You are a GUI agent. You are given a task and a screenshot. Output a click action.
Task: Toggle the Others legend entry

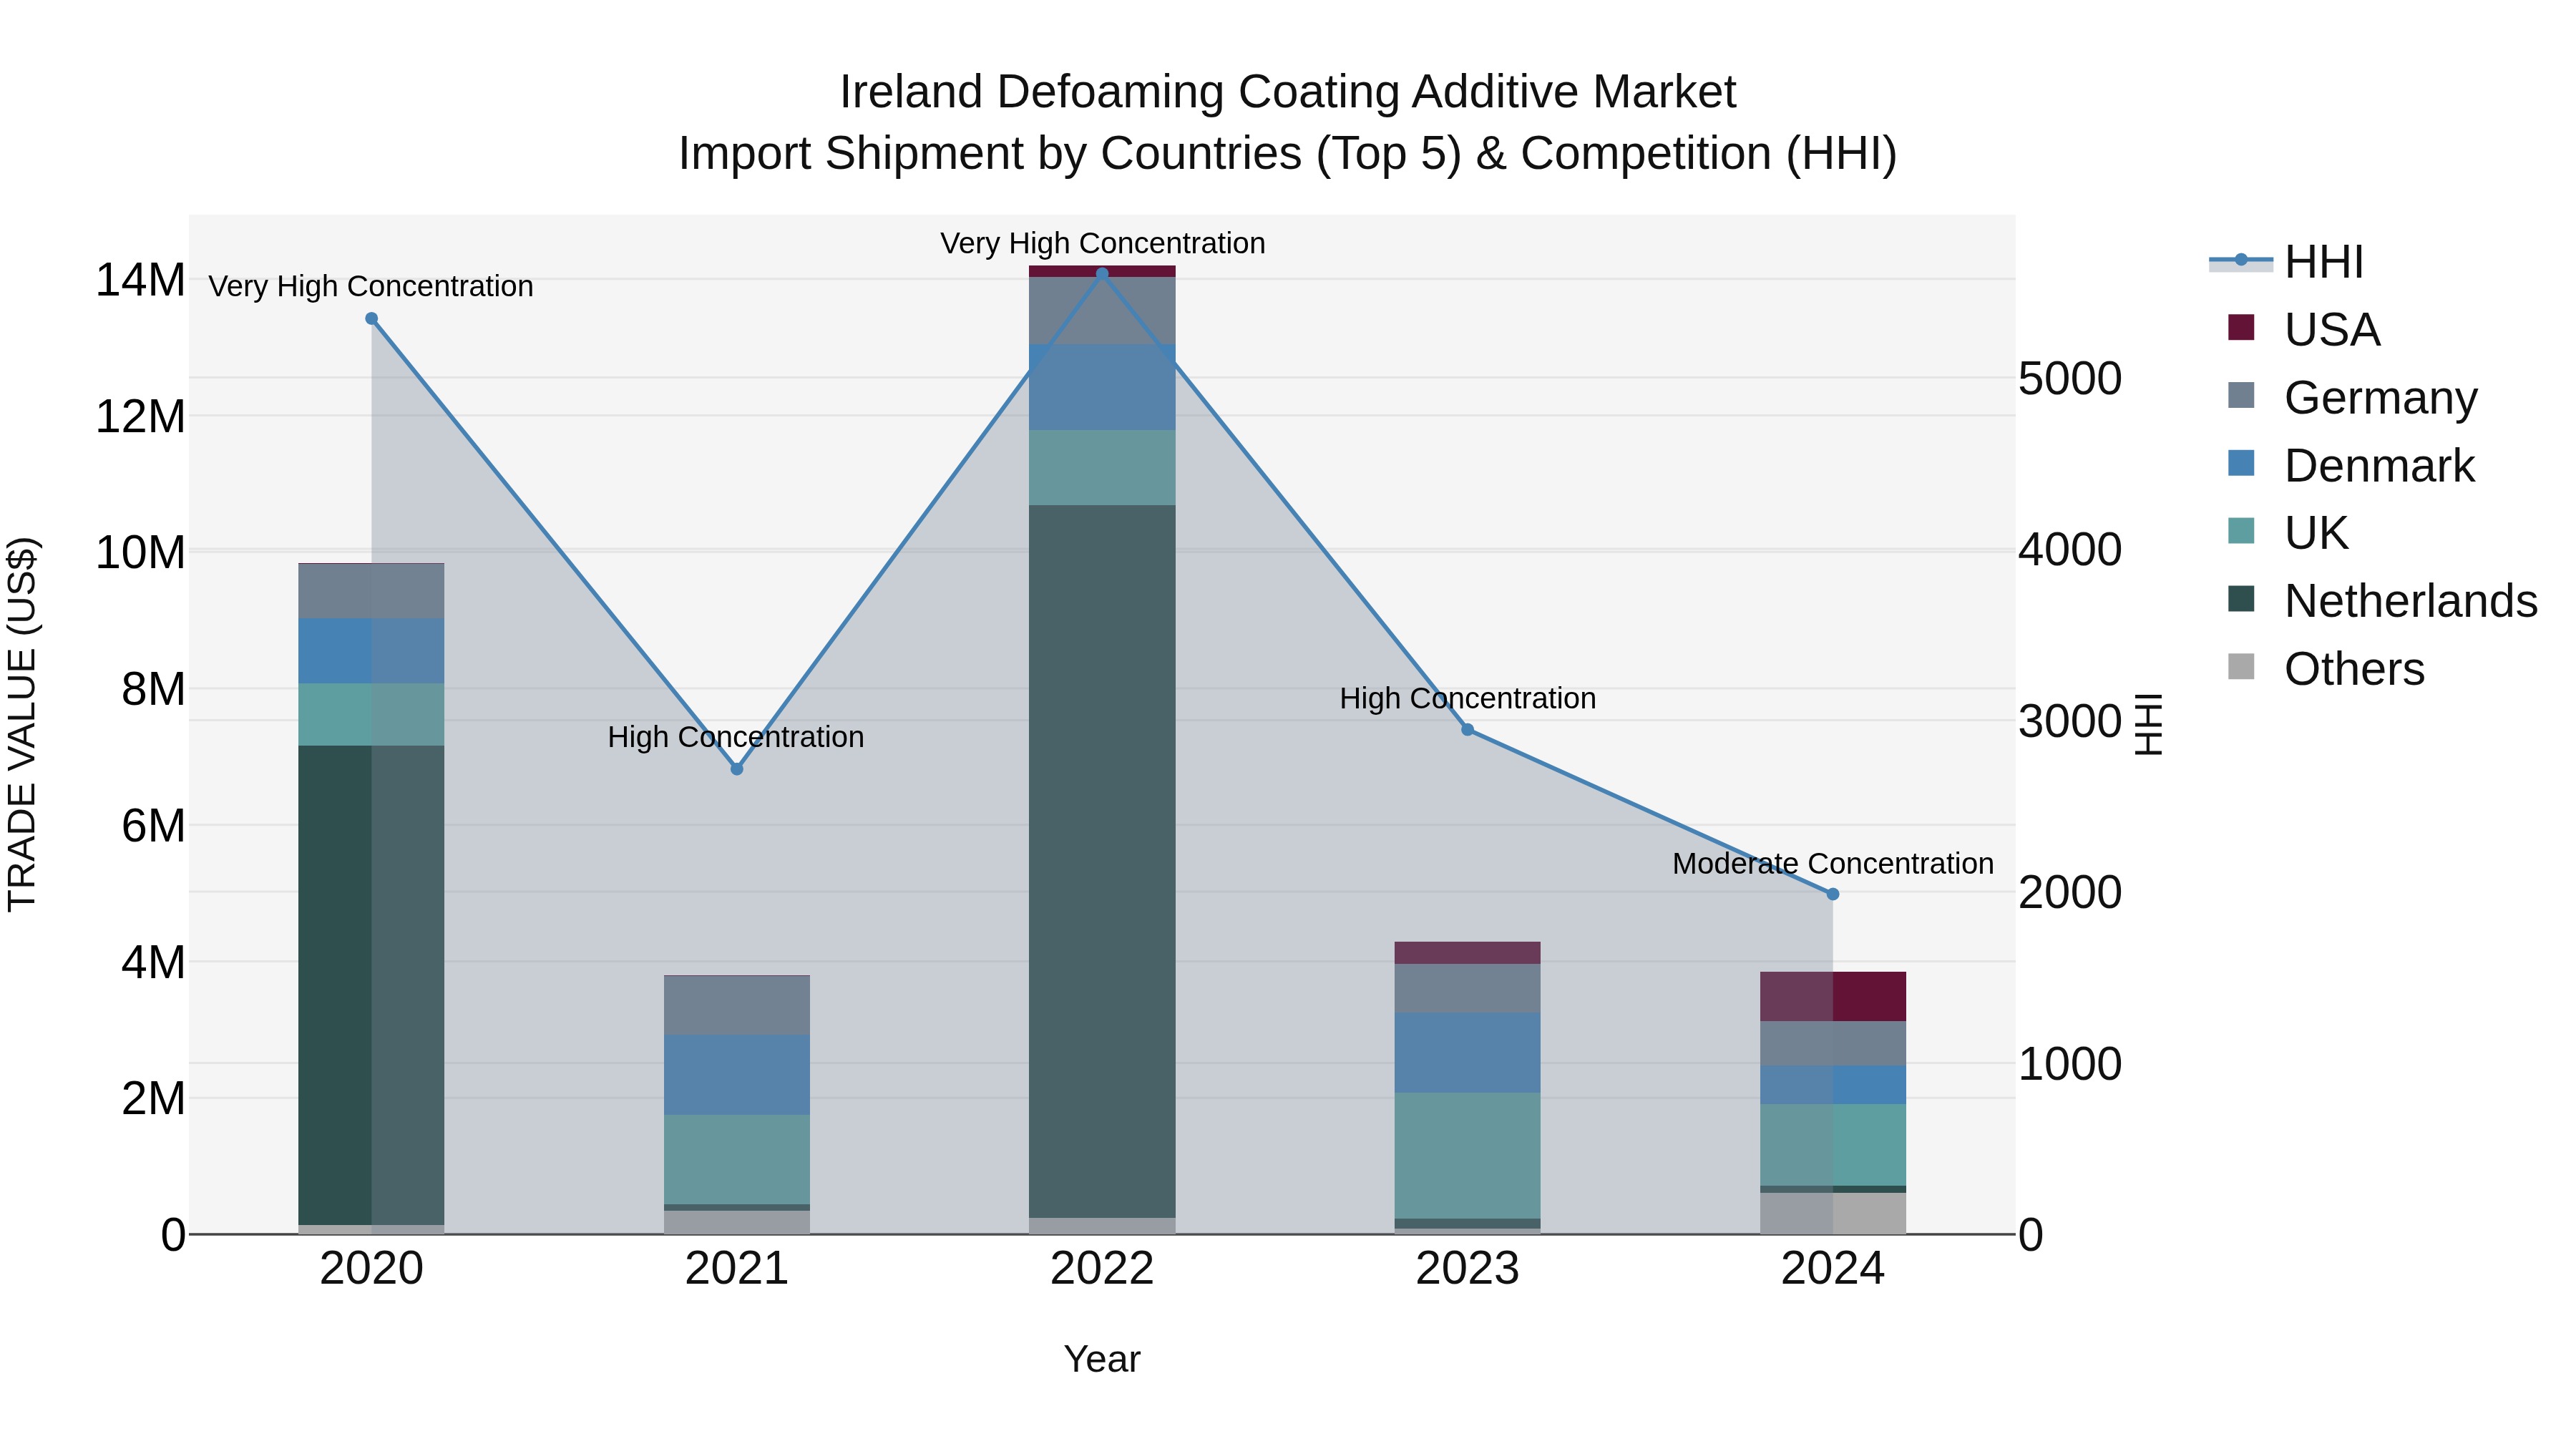[x=2326, y=668]
